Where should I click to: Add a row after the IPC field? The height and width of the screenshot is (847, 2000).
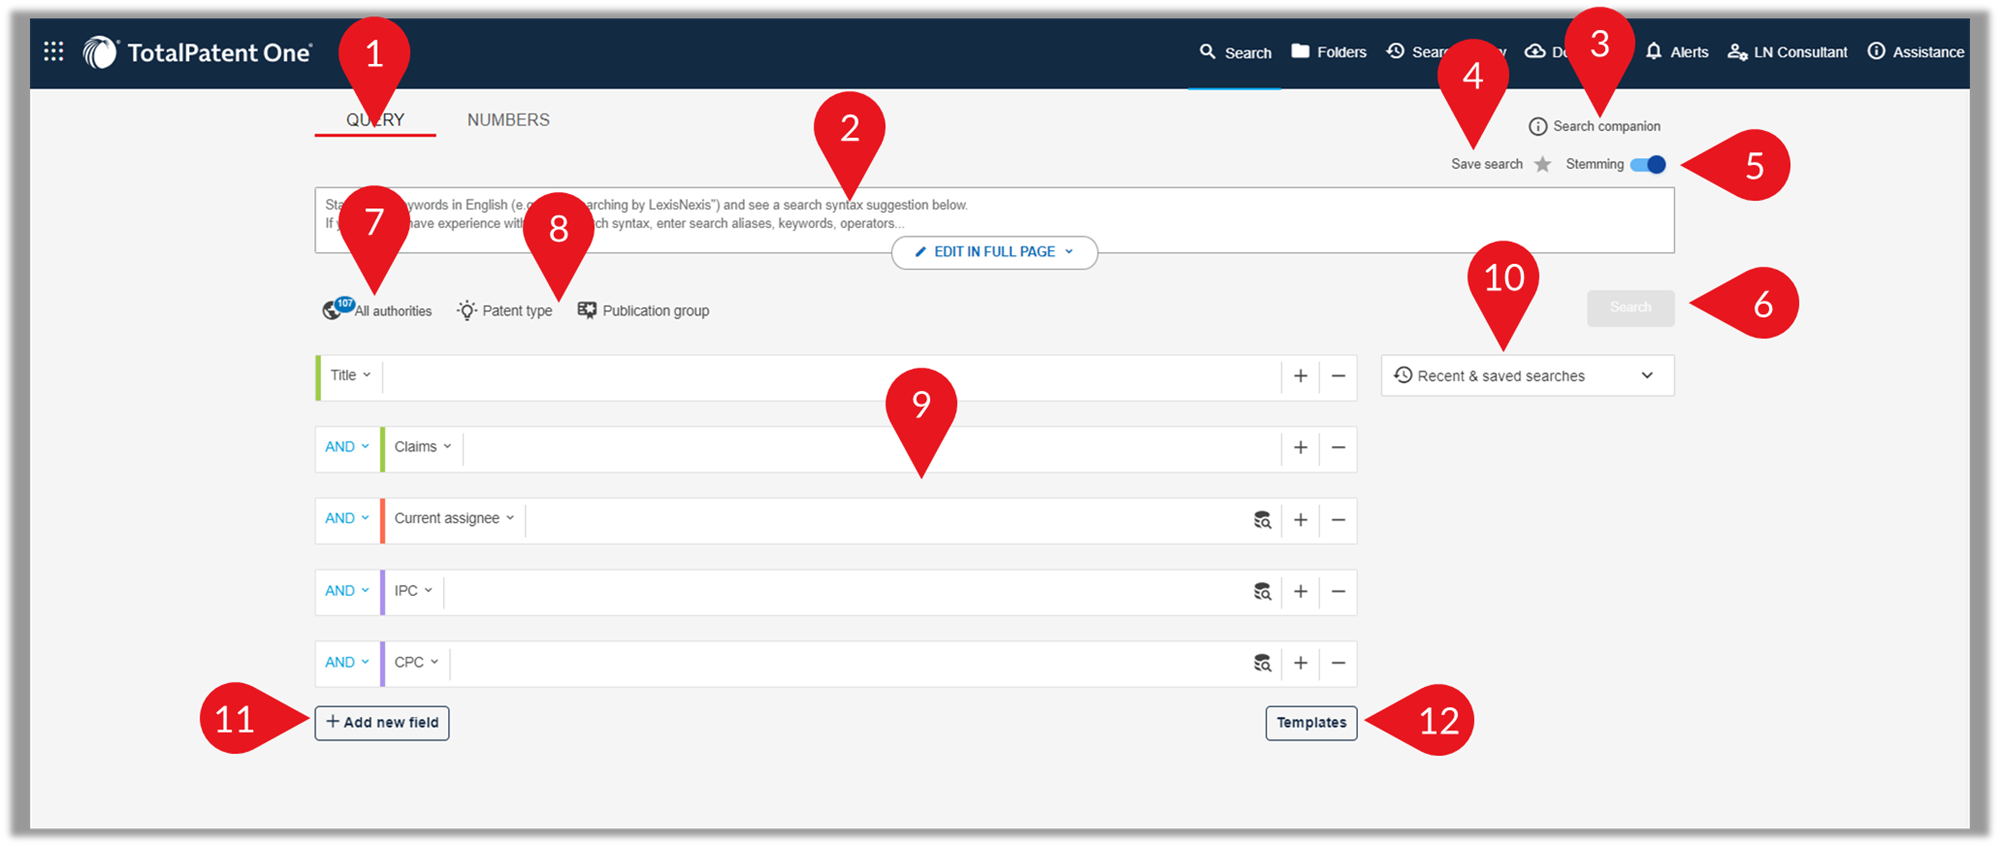[x=1300, y=592]
